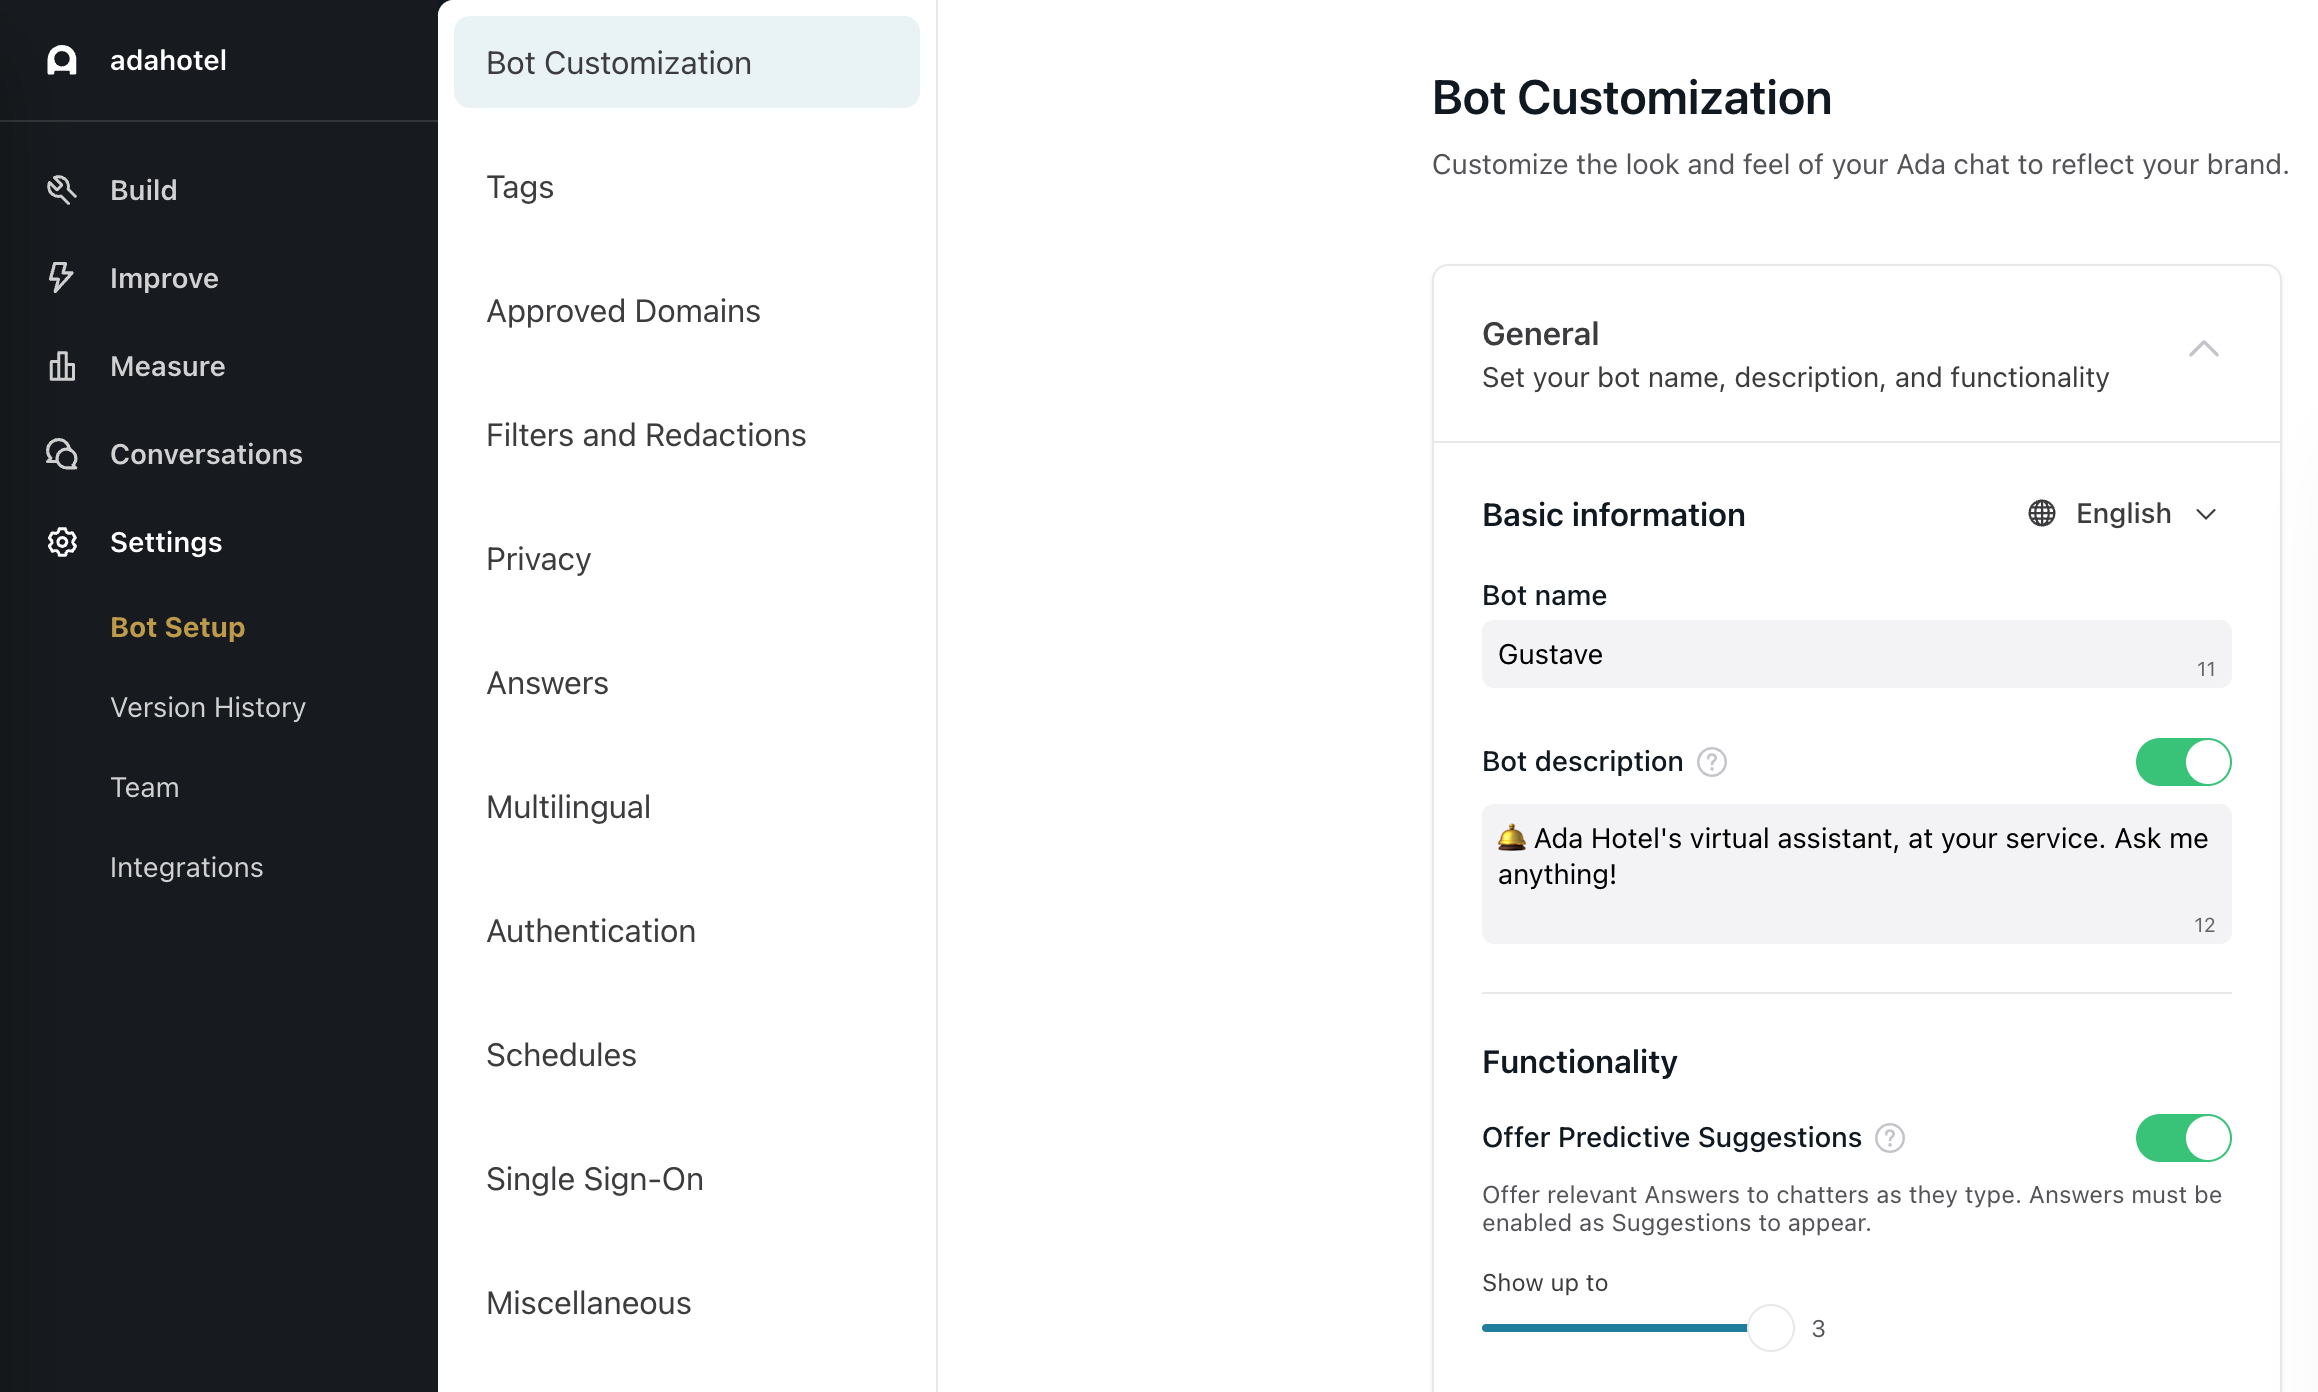Disable the Bot description toggle
The image size is (2318, 1392).
2183,762
